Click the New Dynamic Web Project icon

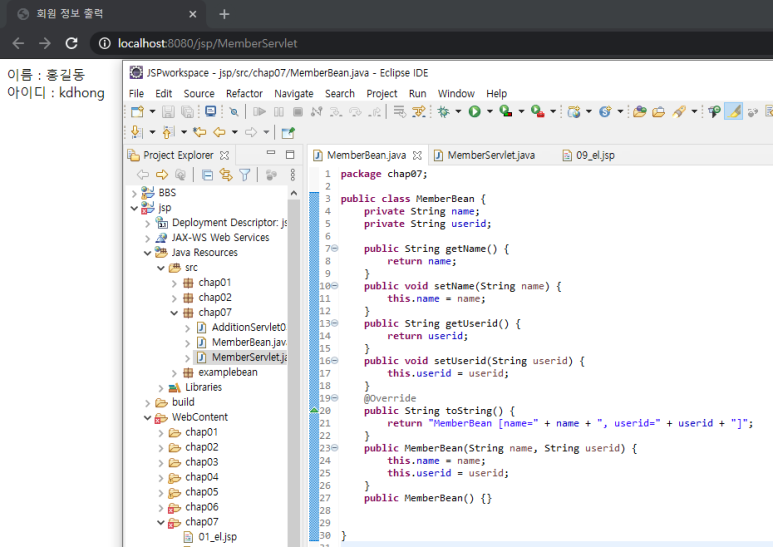click(573, 112)
